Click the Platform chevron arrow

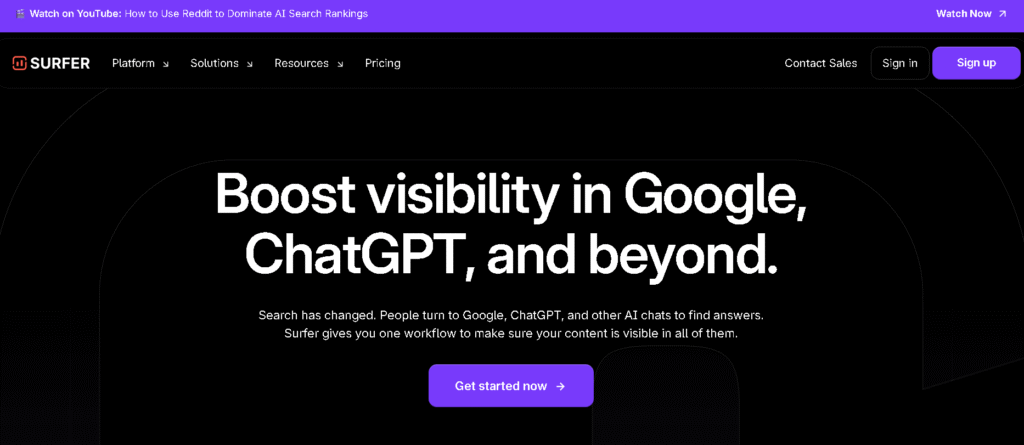pyautogui.click(x=166, y=64)
